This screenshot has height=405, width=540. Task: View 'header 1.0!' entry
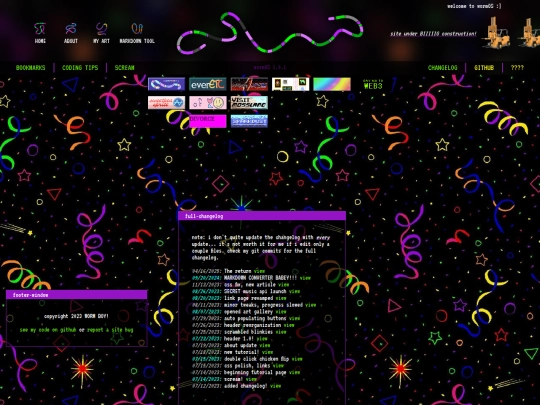click(x=262, y=339)
